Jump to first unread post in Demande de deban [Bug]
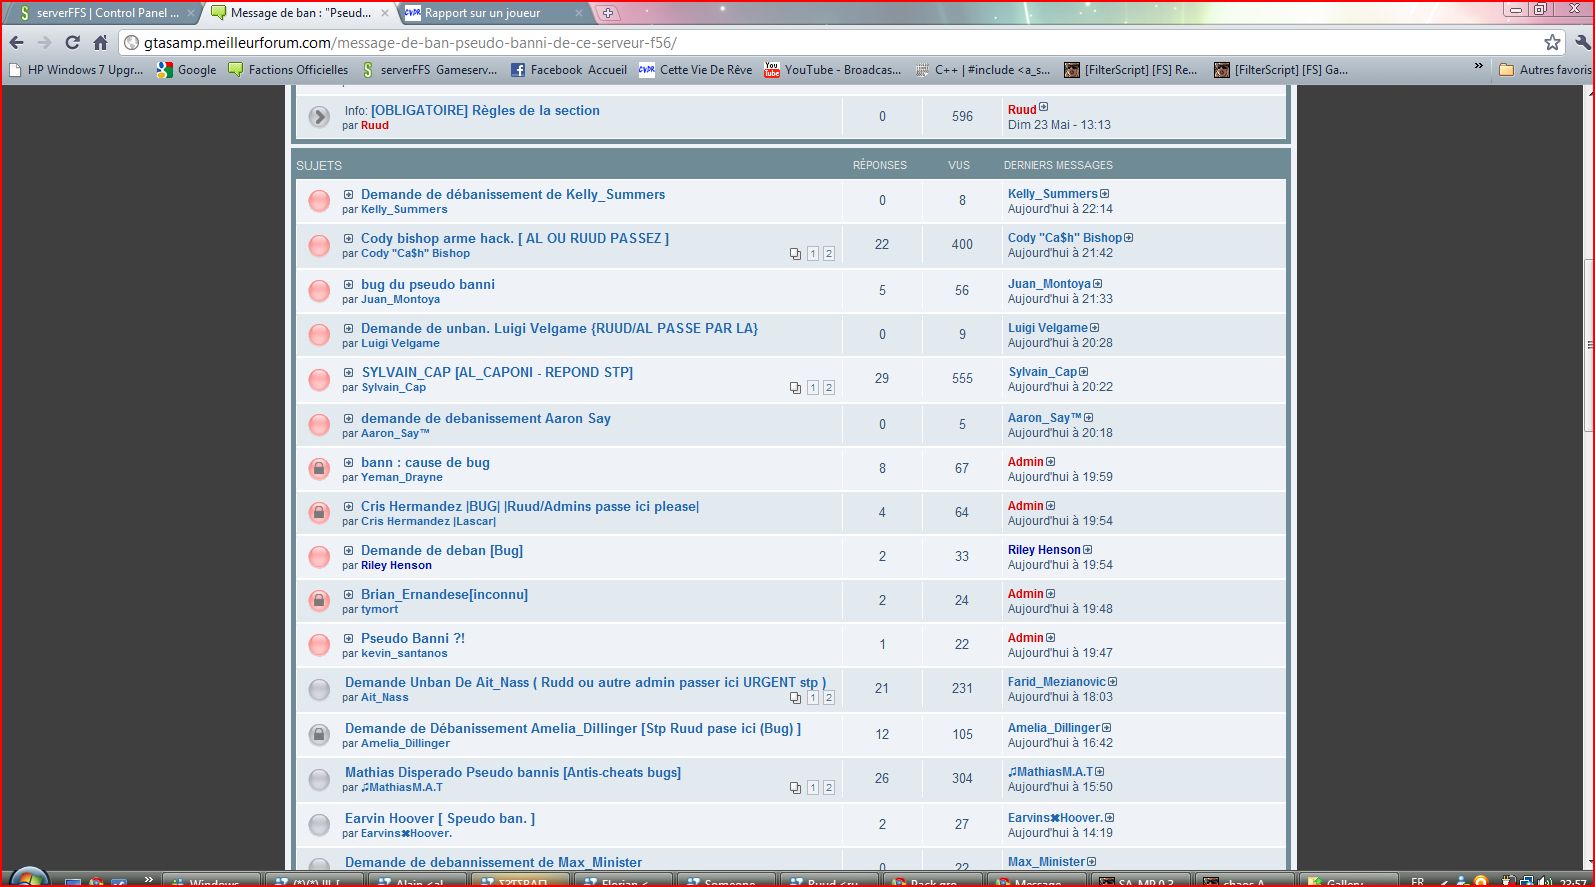The width and height of the screenshot is (1595, 887). [x=348, y=551]
